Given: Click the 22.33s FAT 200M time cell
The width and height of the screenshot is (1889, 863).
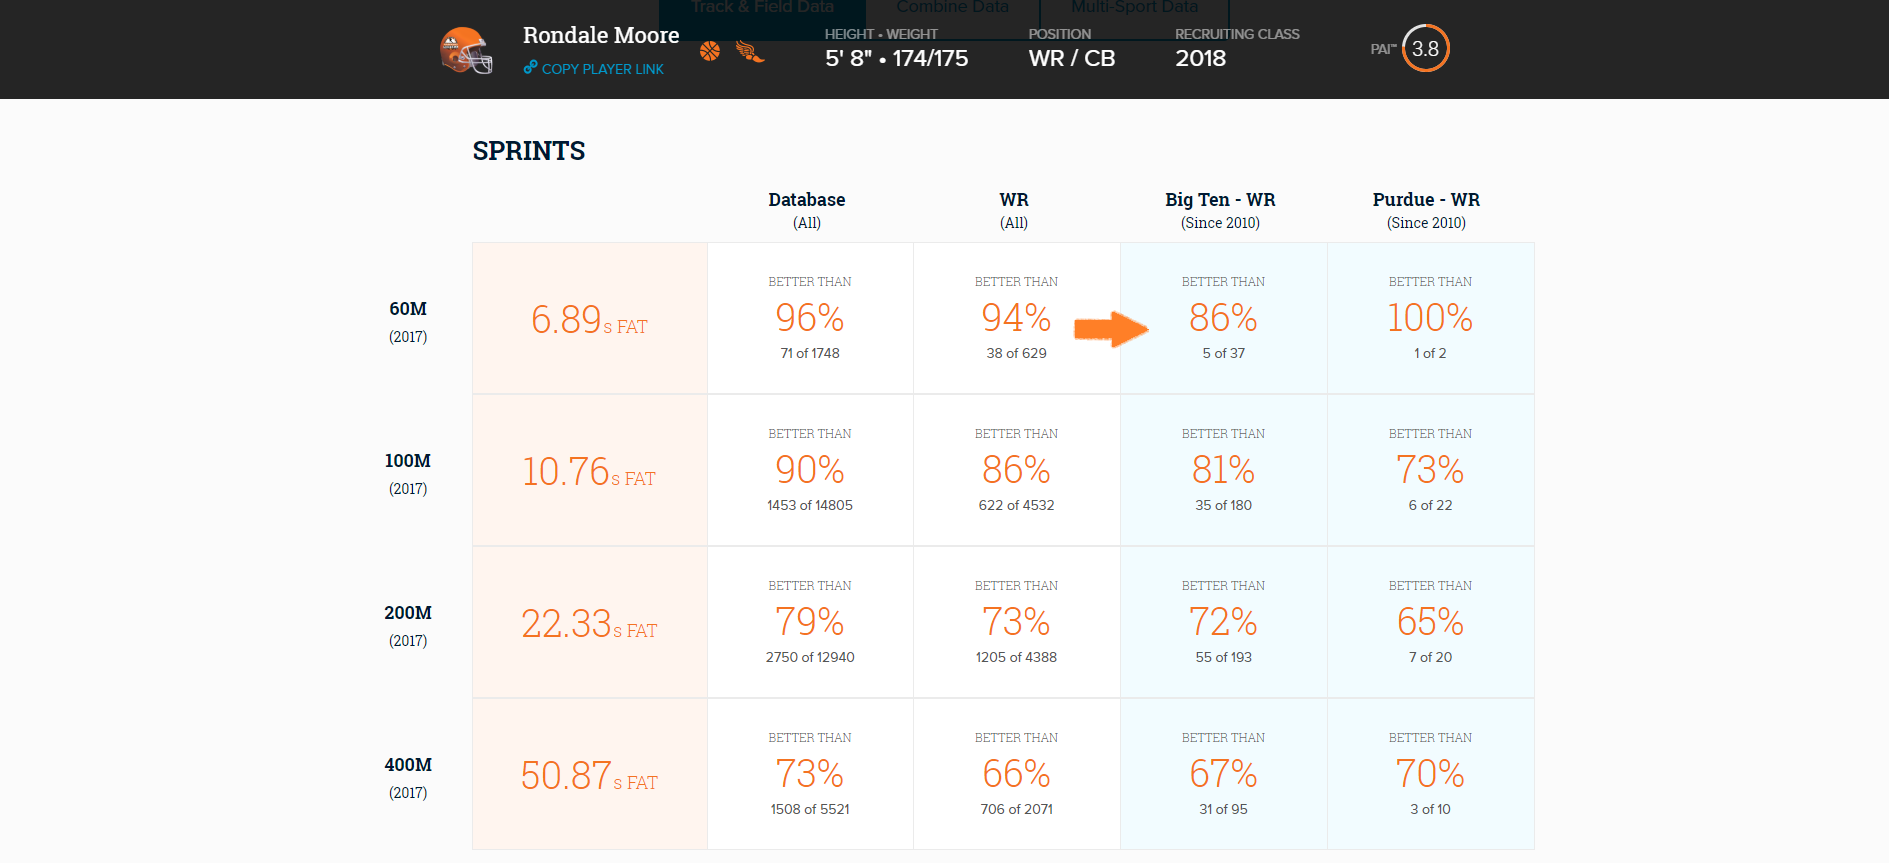Looking at the screenshot, I should (x=590, y=623).
